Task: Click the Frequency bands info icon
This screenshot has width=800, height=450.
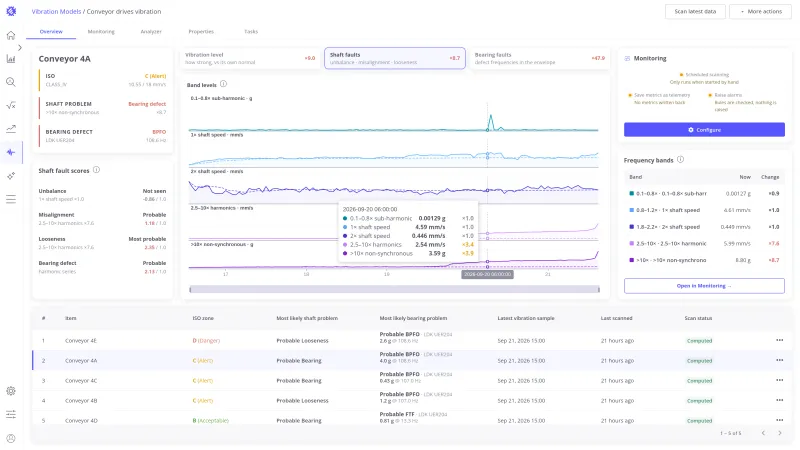Action: click(680, 160)
